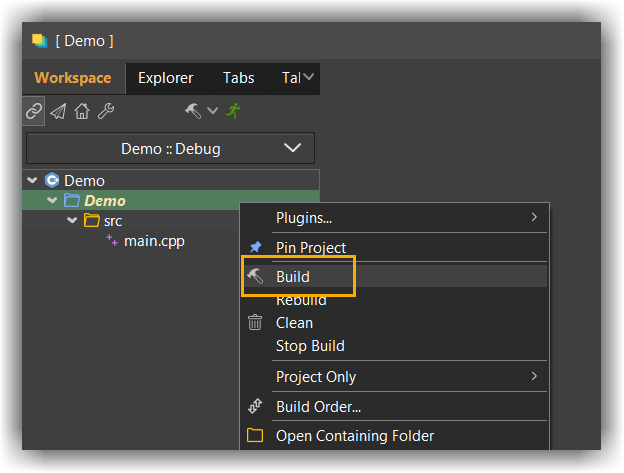
Task: Open the Plugins submenu
Action: click(x=304, y=217)
